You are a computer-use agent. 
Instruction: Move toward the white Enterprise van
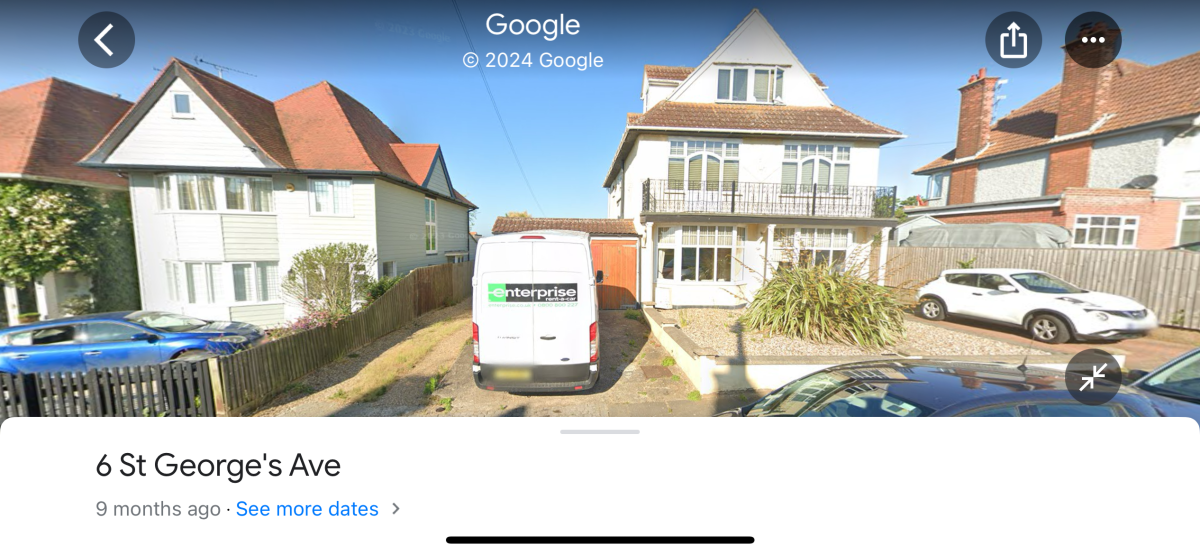536,310
